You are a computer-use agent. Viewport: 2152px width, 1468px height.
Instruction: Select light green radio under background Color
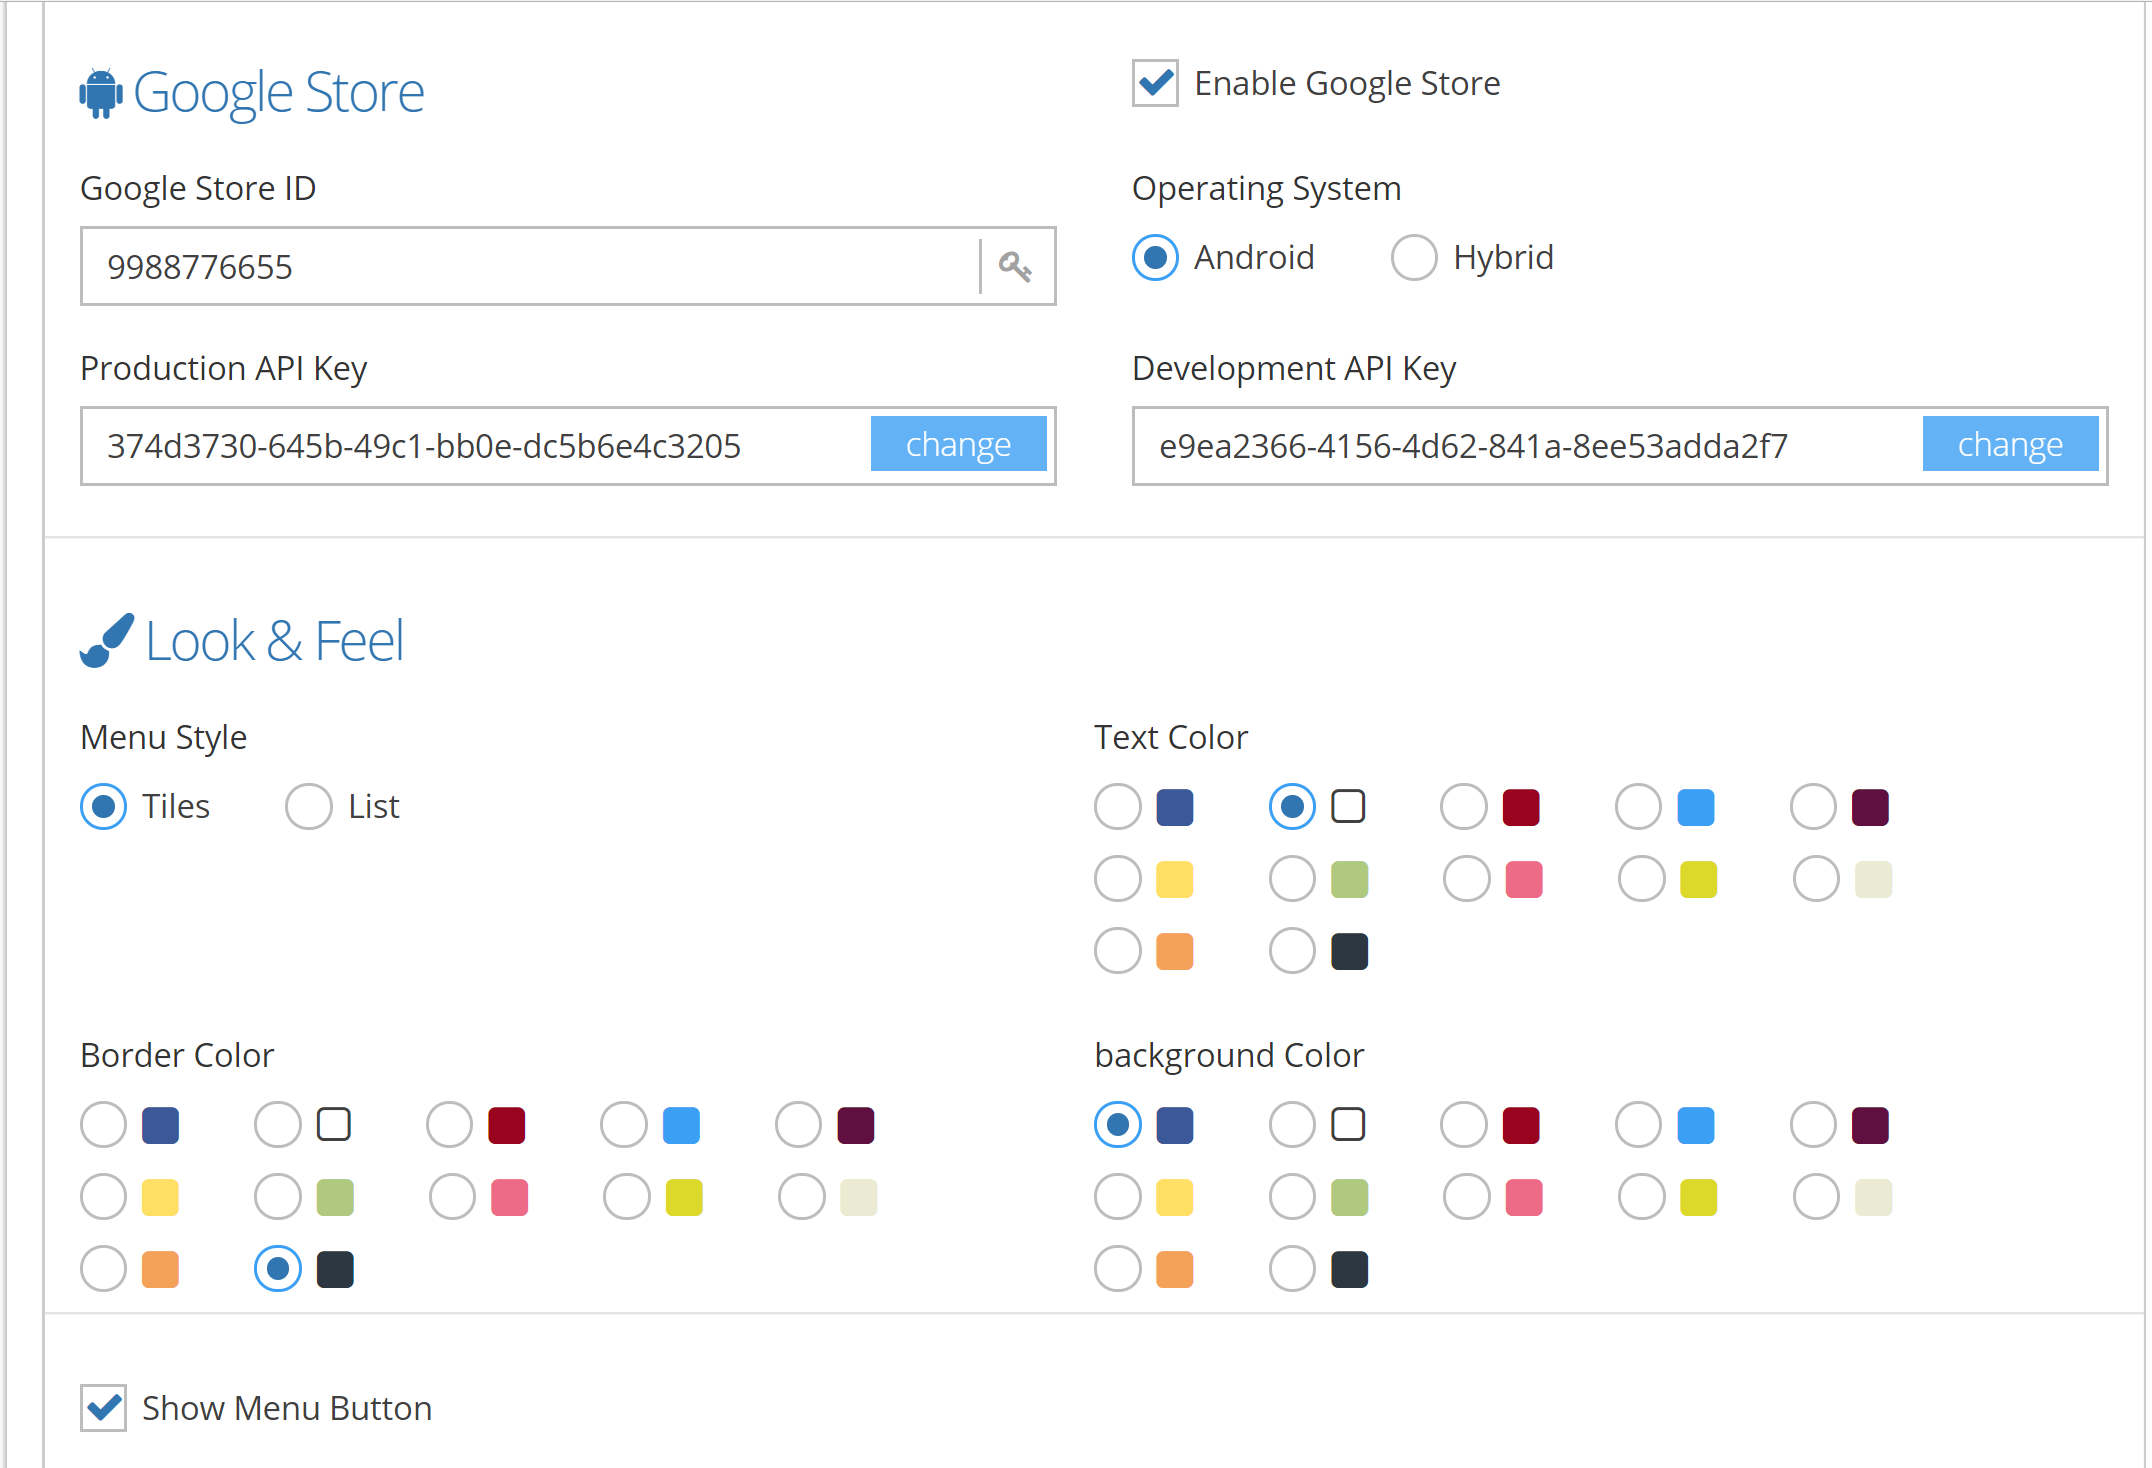point(1292,1197)
